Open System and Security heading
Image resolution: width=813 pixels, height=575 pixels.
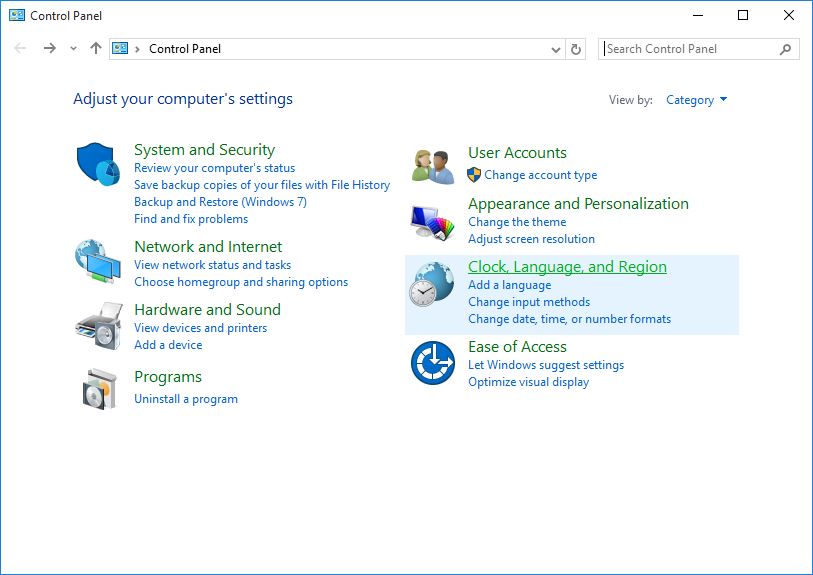(x=204, y=150)
